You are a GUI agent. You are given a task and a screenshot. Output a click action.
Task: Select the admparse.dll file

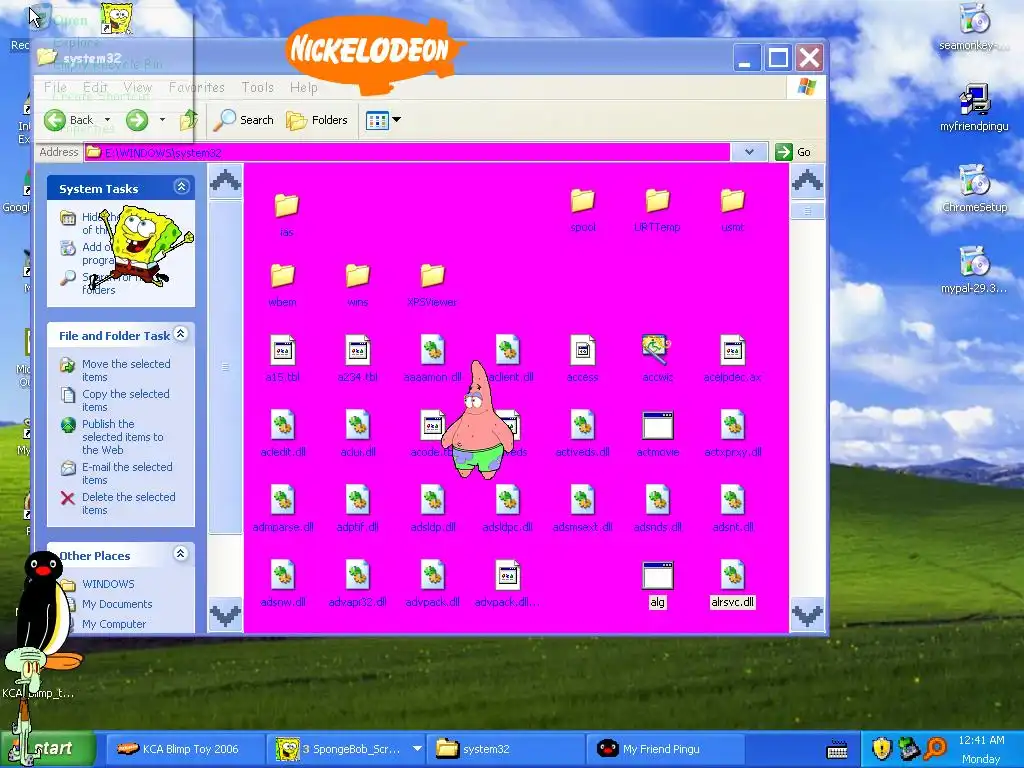(282, 509)
